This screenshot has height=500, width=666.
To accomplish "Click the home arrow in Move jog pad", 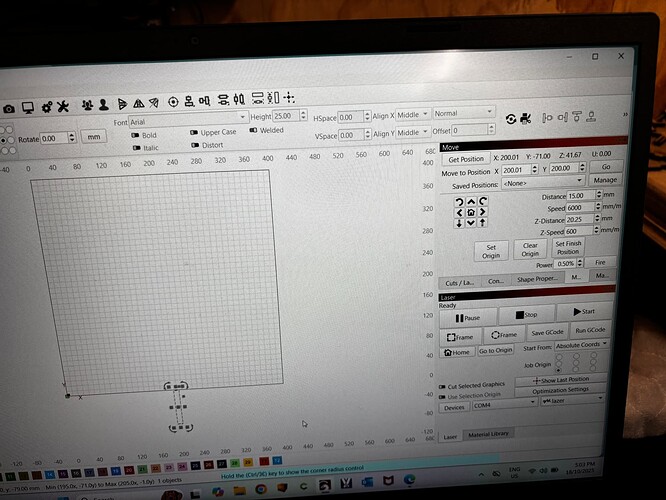I will coord(471,213).
